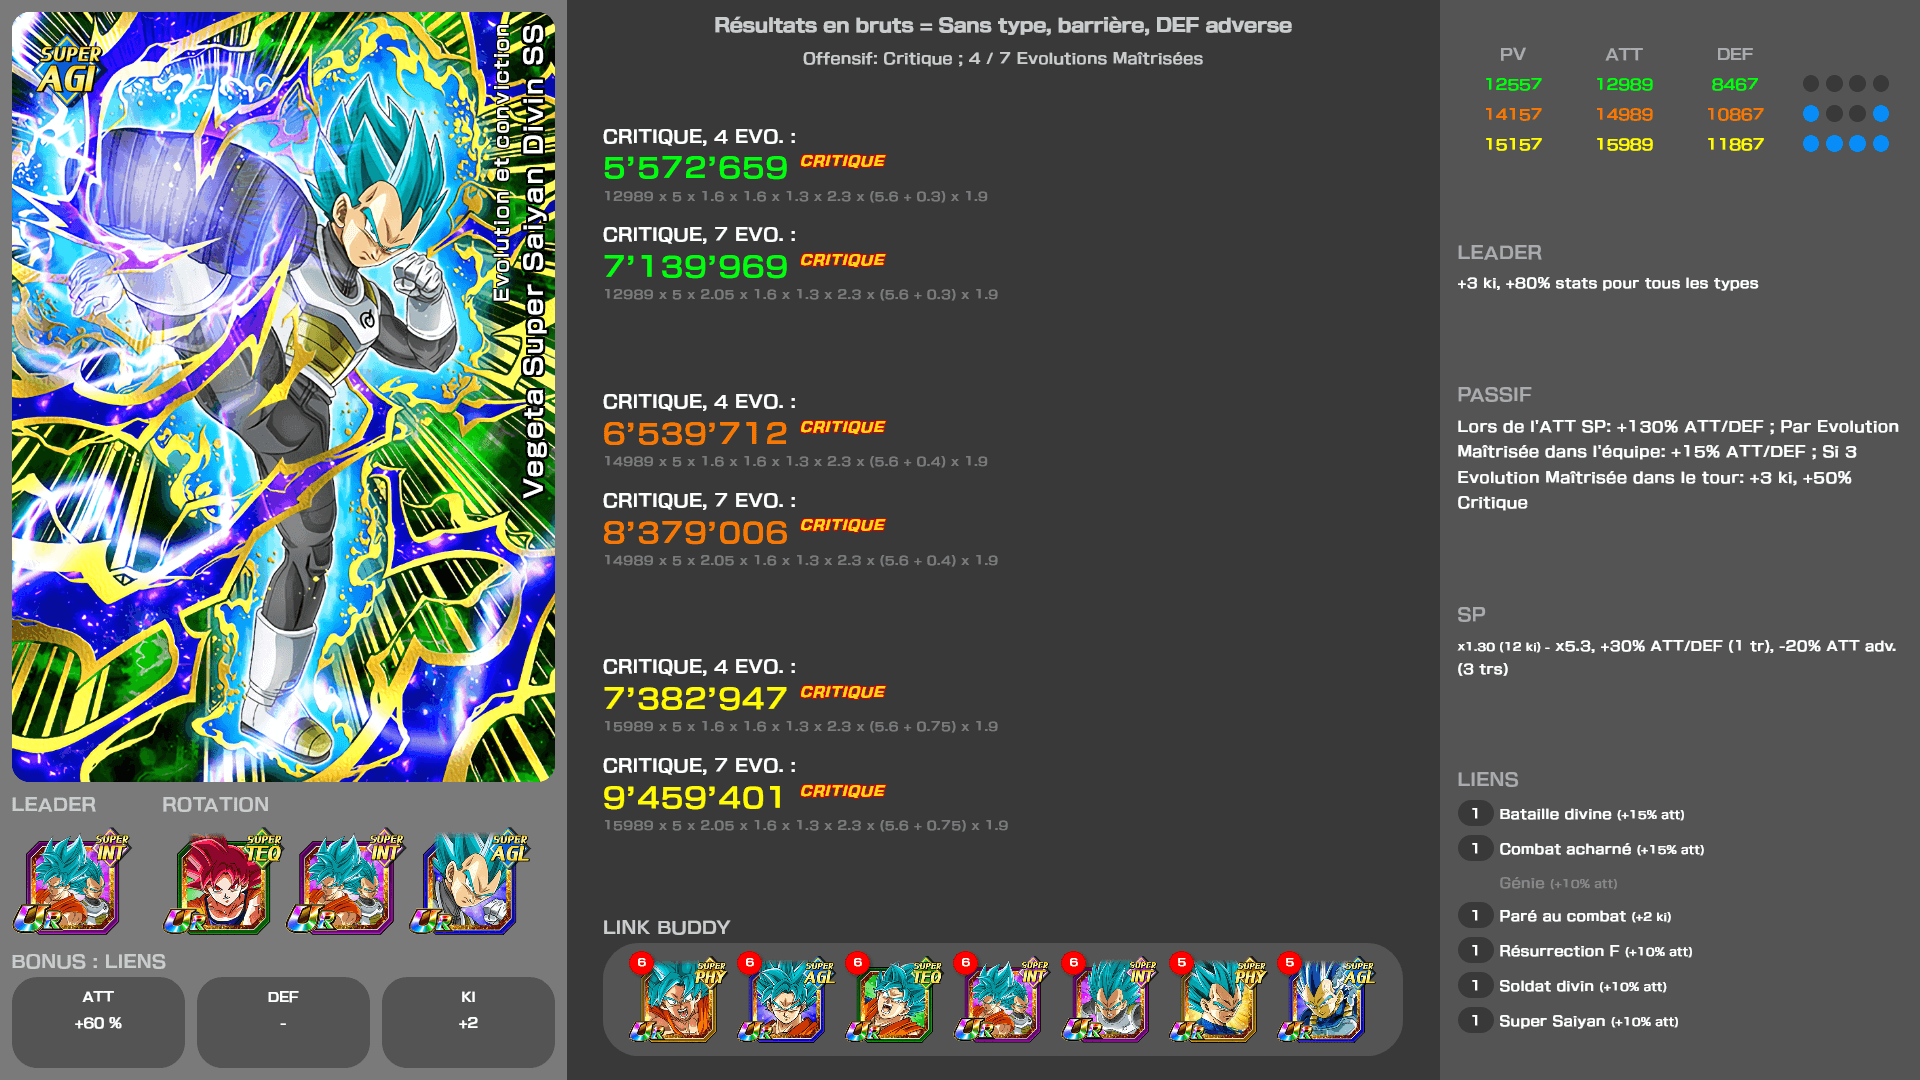Select the greyed-out Génie link
Screen dimensions: 1920x1080
click(1558, 883)
